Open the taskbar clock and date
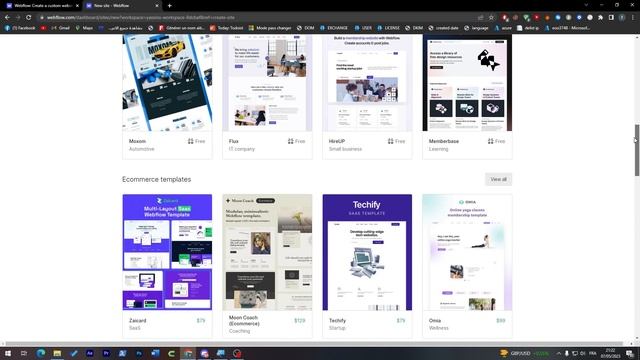The height and width of the screenshot is (360, 640). tap(611, 353)
